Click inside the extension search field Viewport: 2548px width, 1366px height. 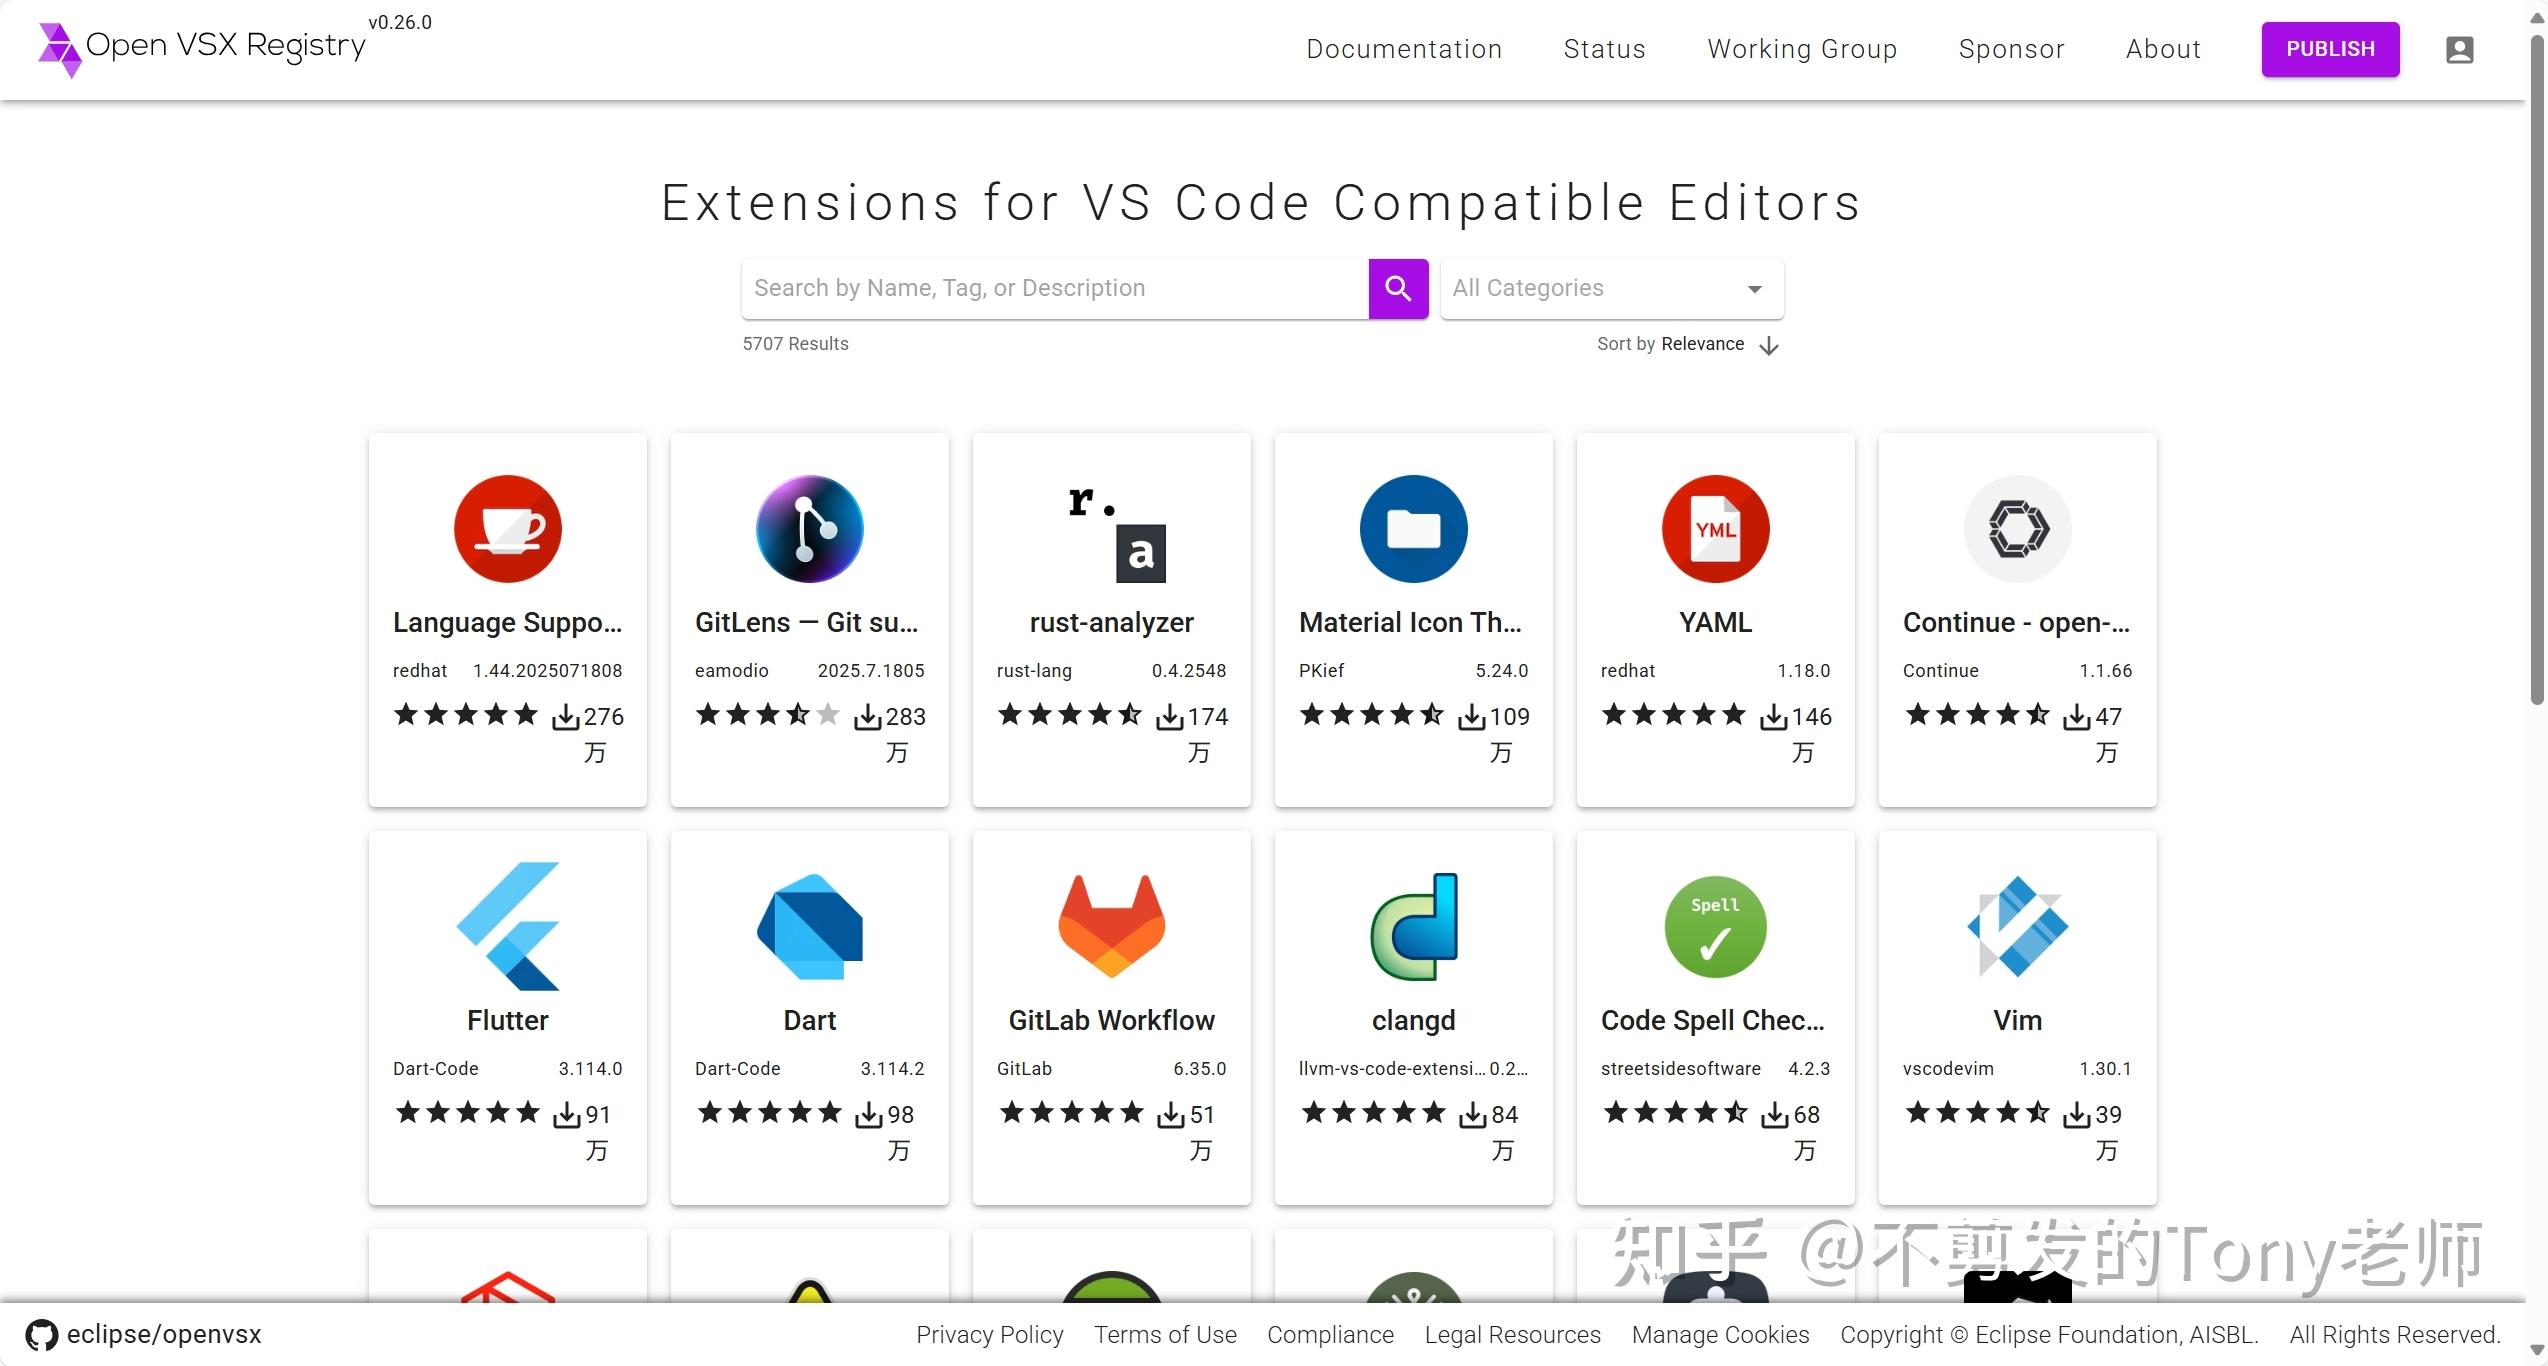point(1050,288)
